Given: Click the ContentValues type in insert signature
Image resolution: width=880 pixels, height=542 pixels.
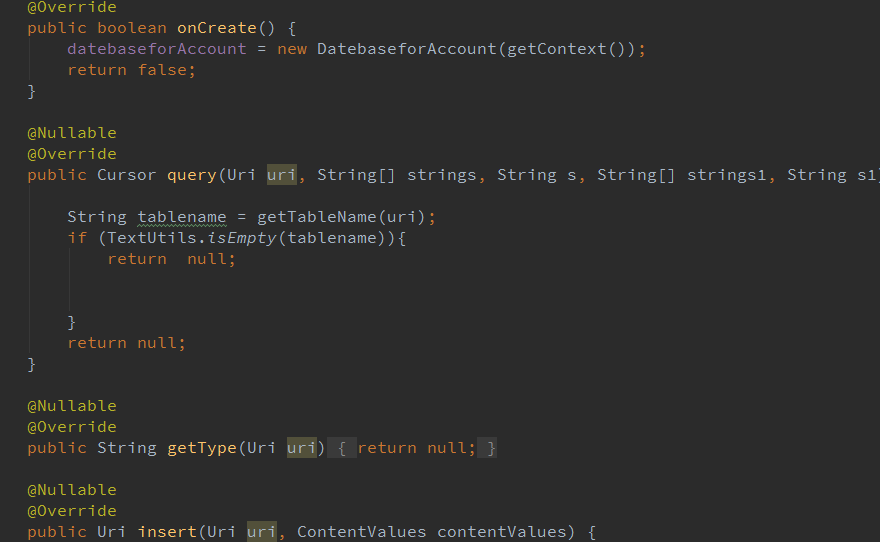Looking at the screenshot, I should coord(361,532).
